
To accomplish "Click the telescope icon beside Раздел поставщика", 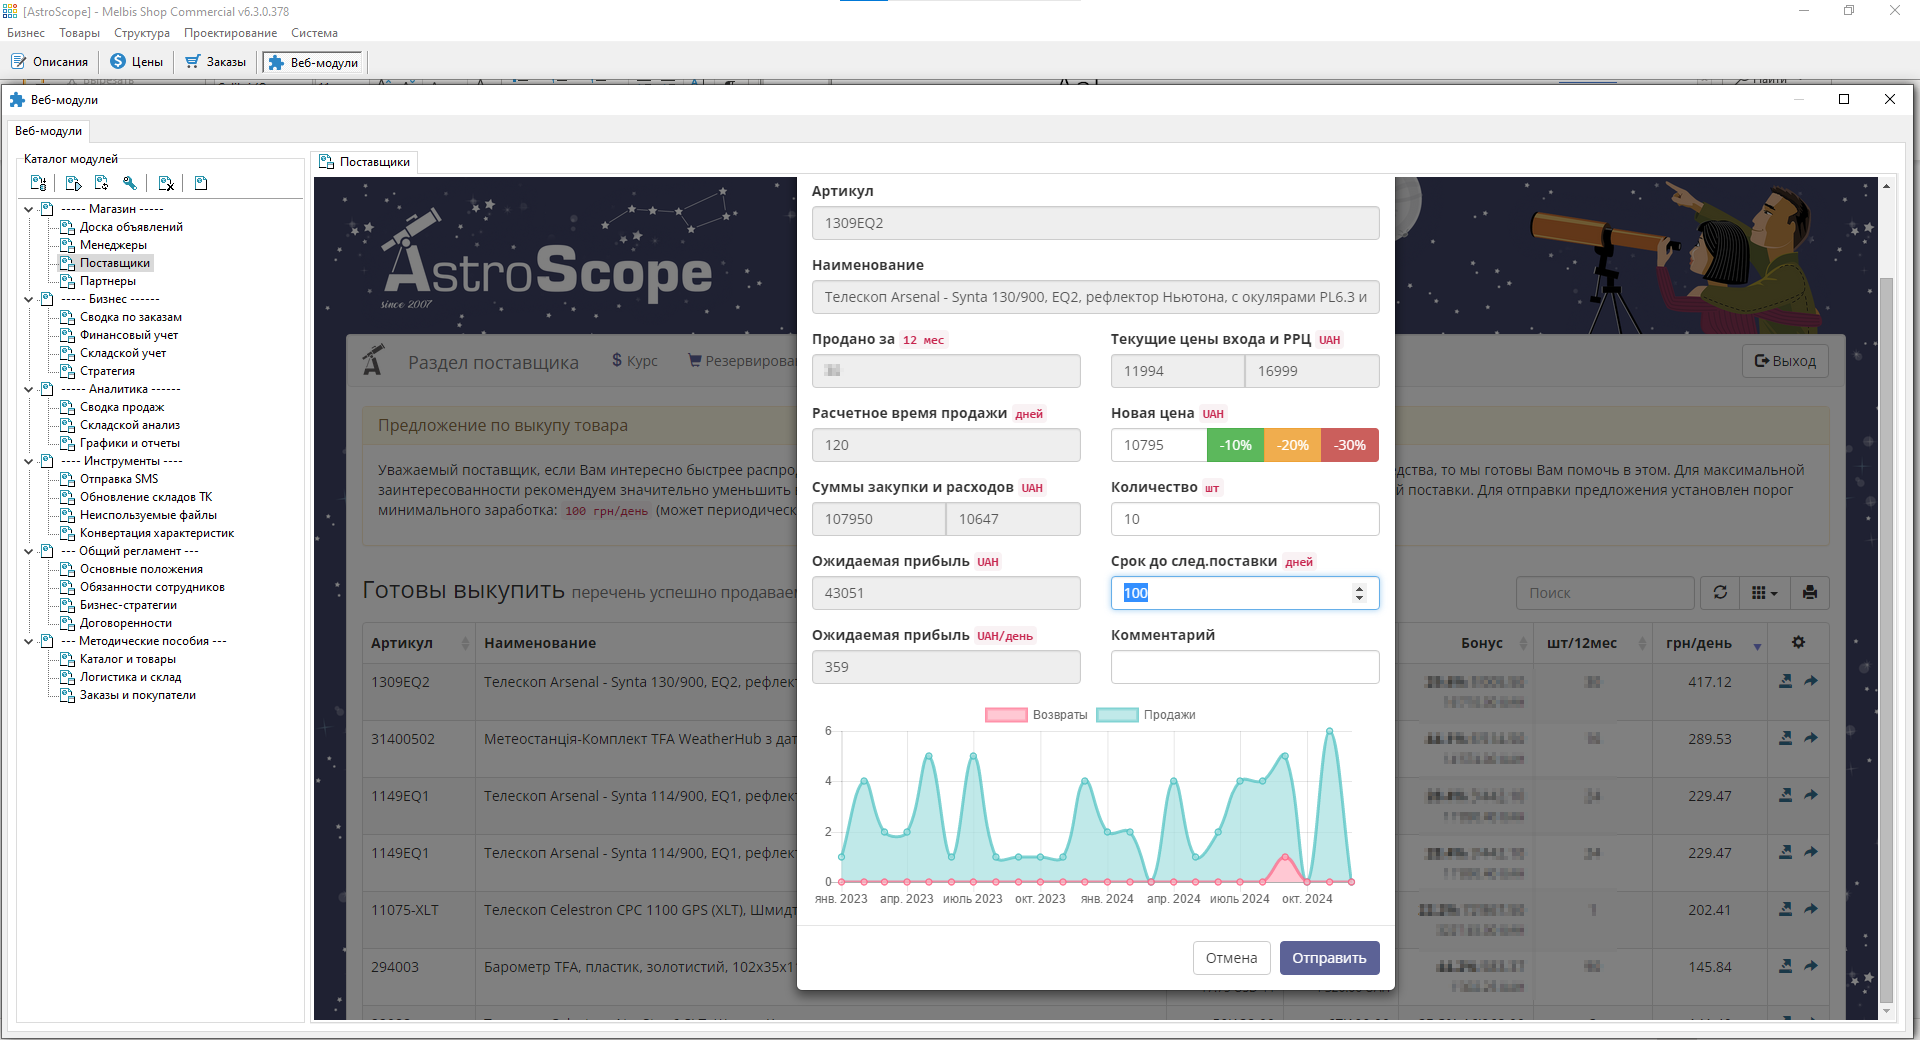I will pos(373,360).
